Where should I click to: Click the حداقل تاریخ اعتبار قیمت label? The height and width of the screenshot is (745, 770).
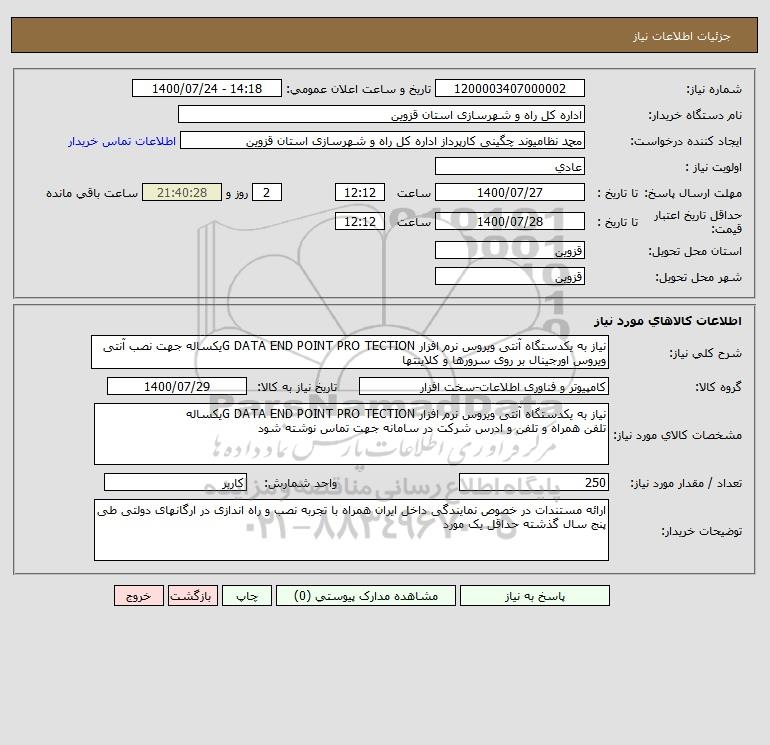tap(698, 222)
